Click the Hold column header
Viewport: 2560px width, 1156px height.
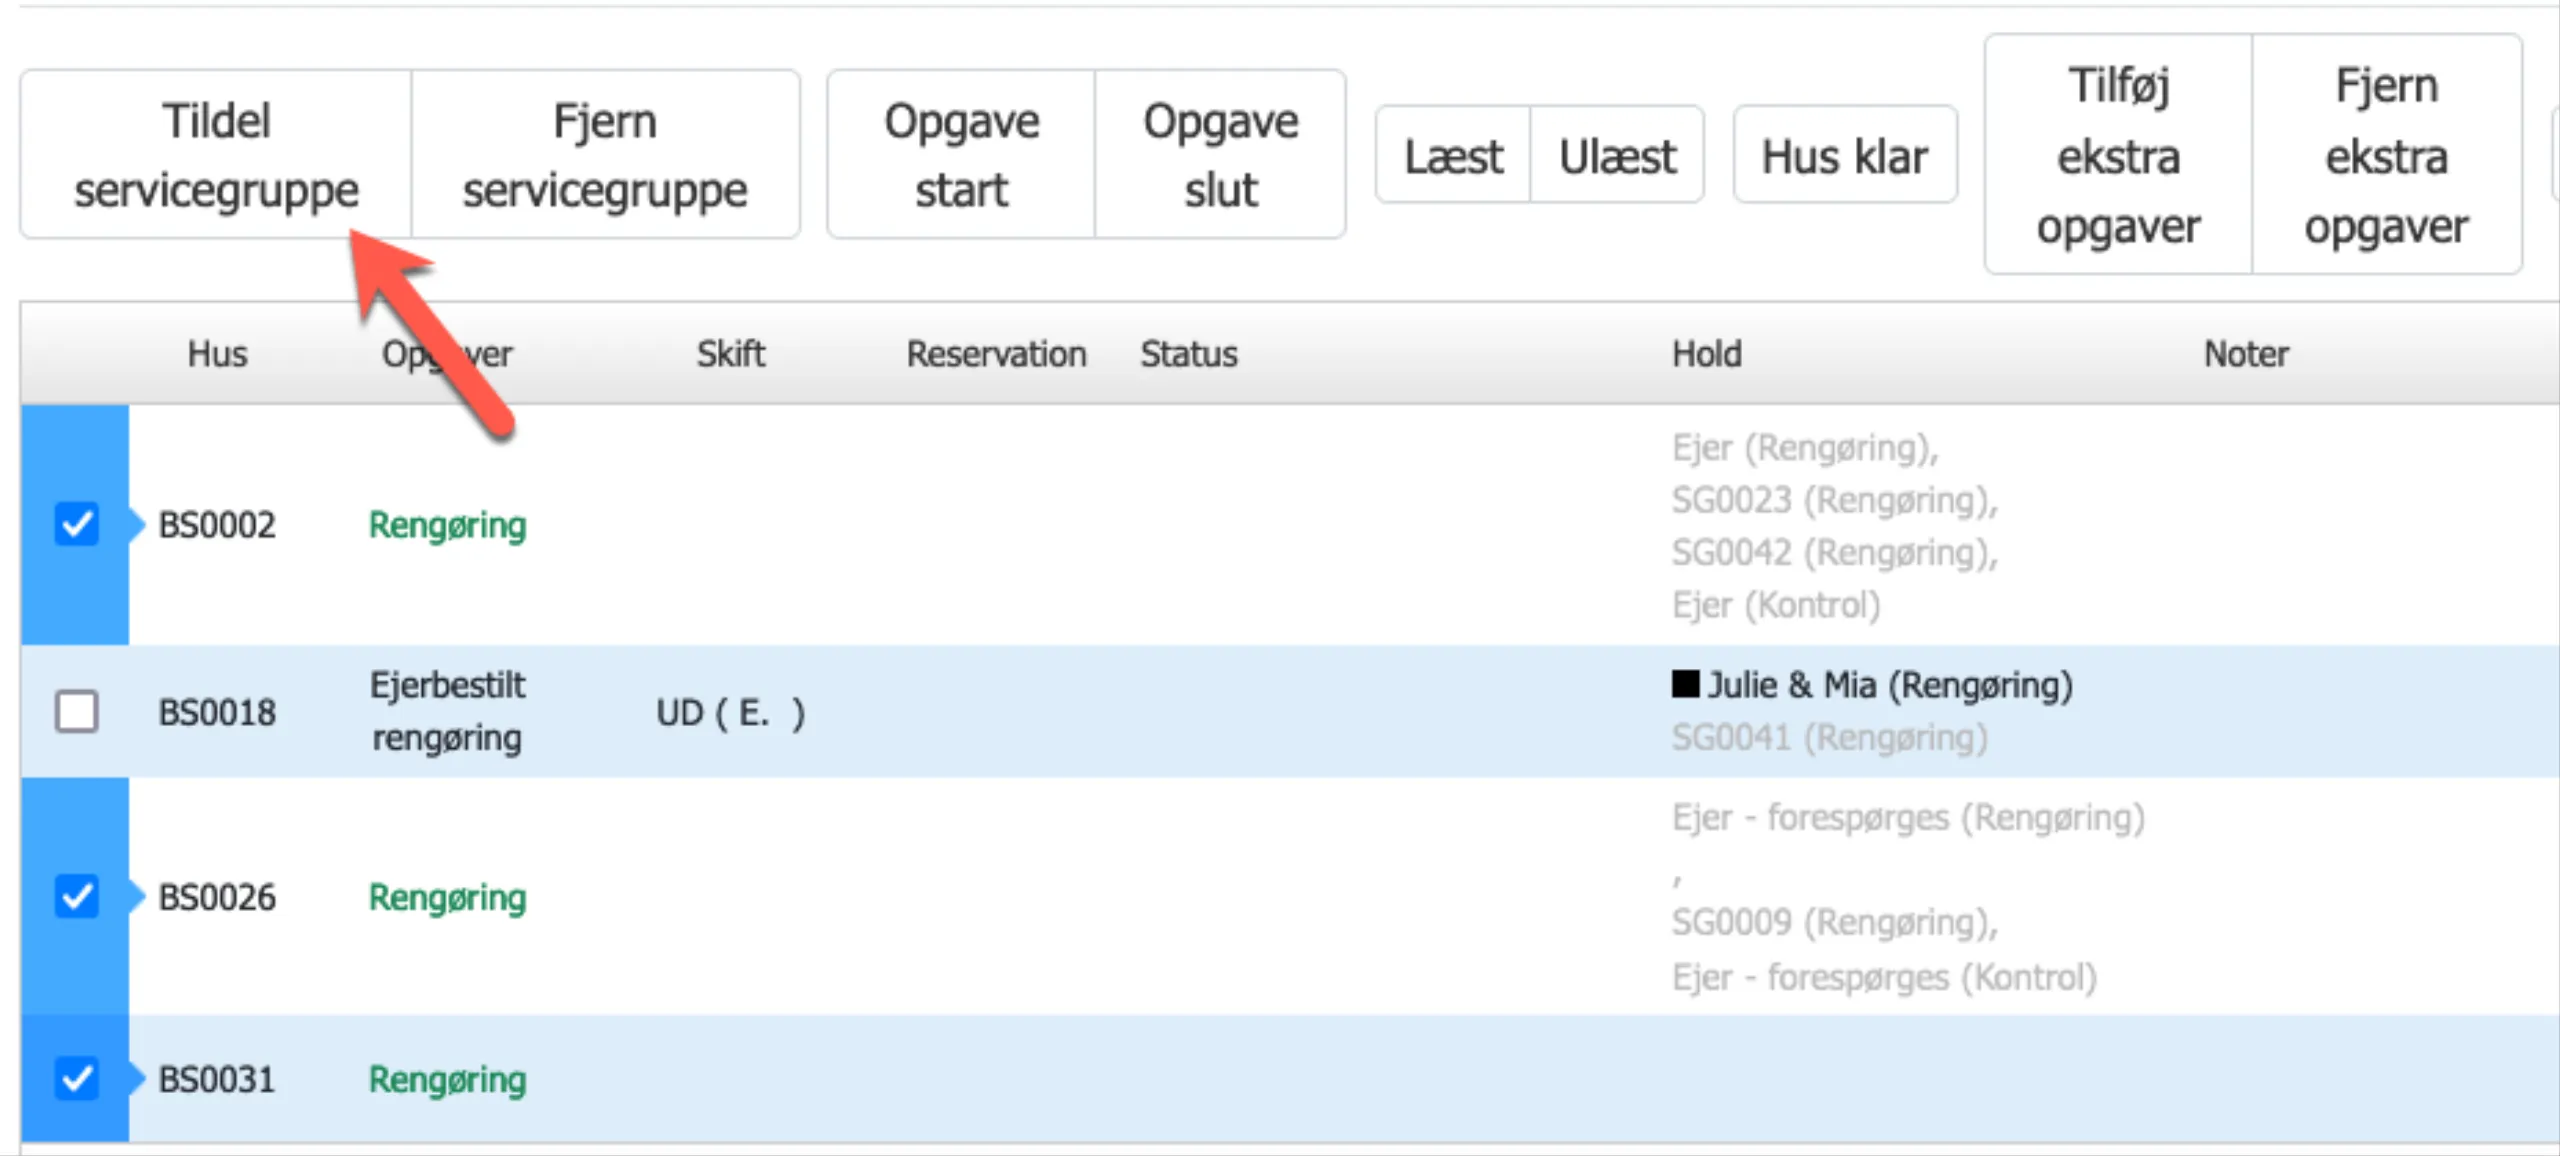click(x=1707, y=354)
